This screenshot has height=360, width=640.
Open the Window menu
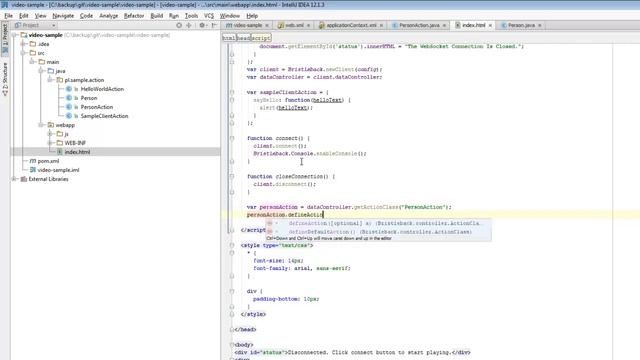pos(230,16)
